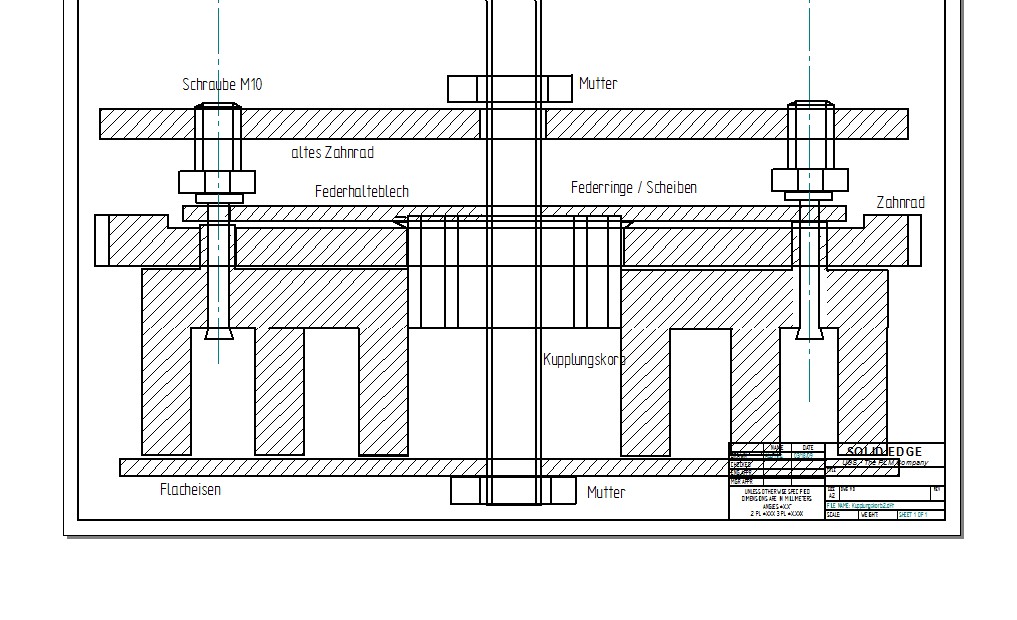This screenshot has width=1017, height=620.
Task: Click the "altes Zahnrad" annotation
Action: (333, 153)
